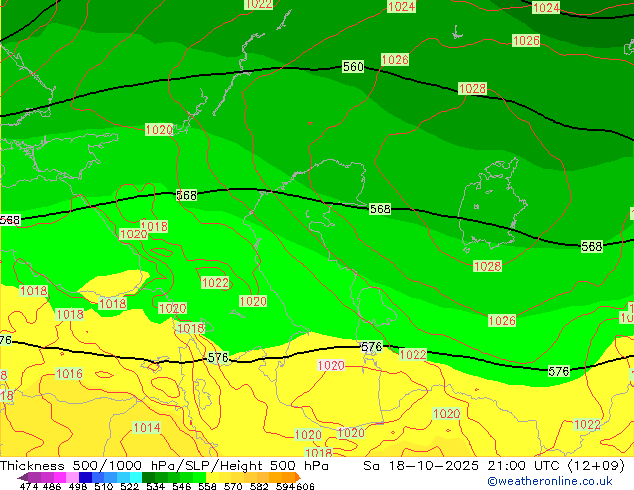
Task: Click the 1018 label at the bottom edge of the map
Action: (319, 452)
